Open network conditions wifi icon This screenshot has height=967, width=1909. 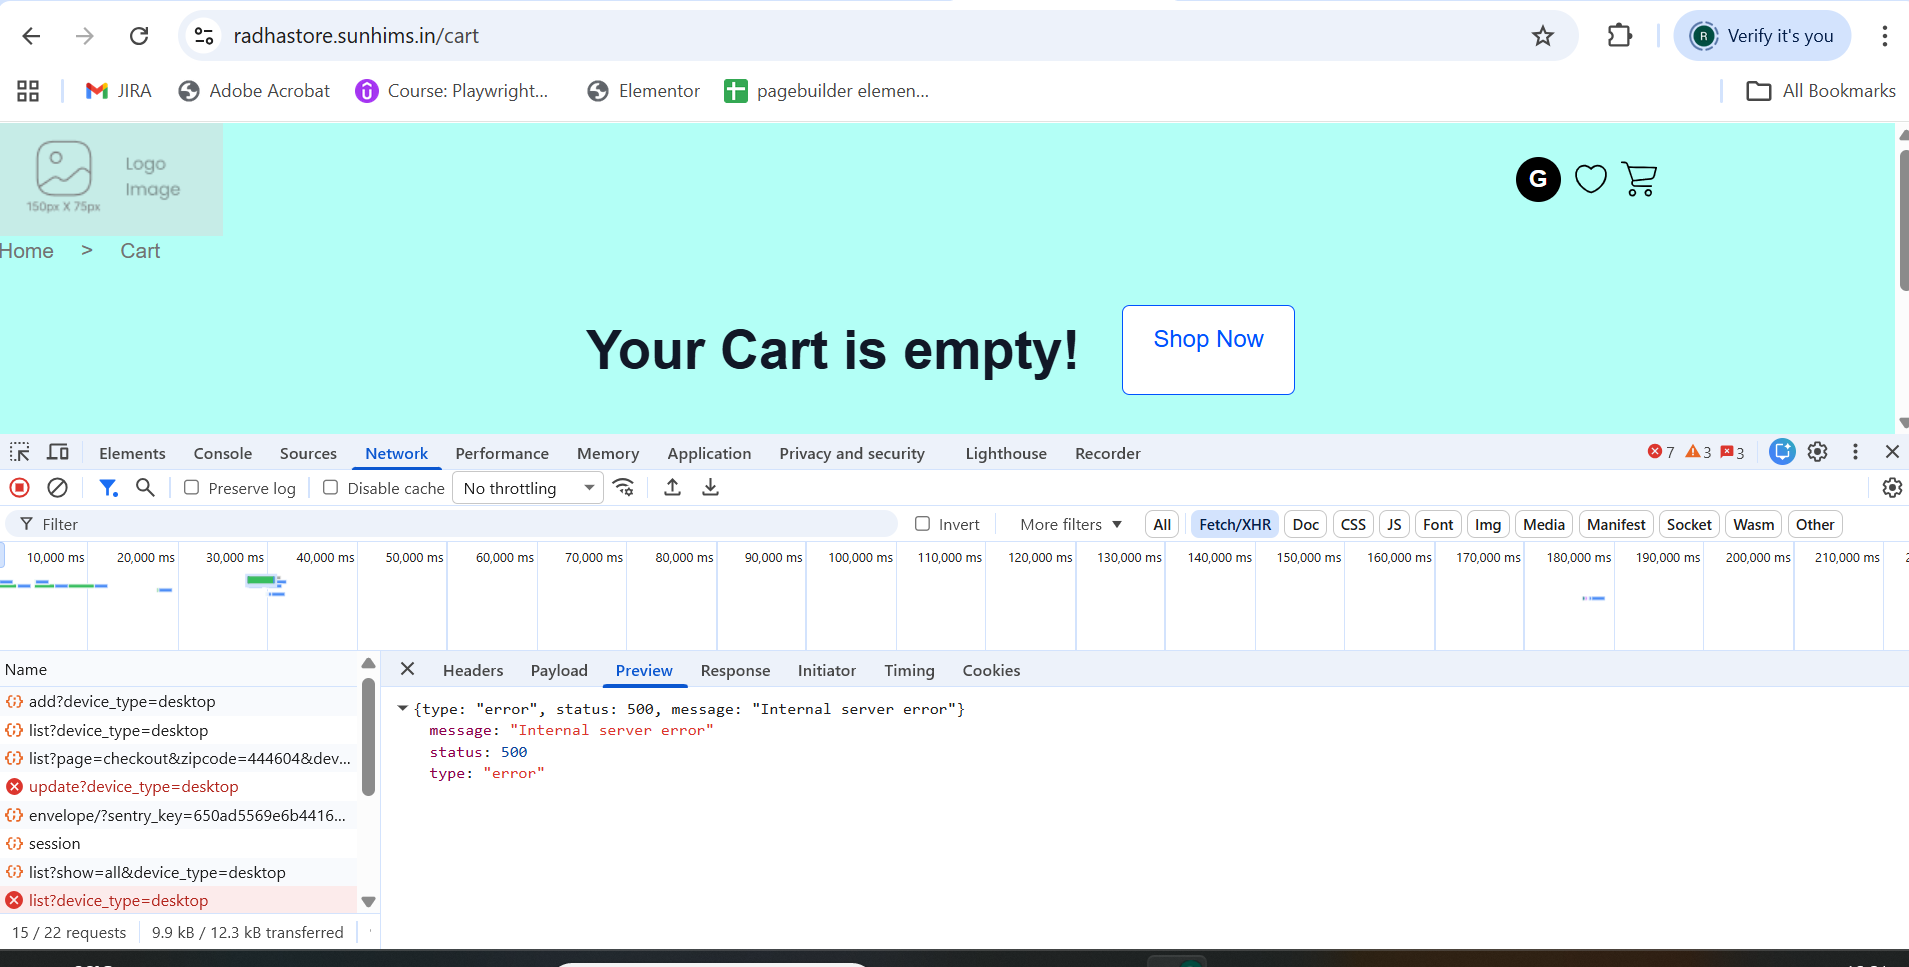[624, 487]
